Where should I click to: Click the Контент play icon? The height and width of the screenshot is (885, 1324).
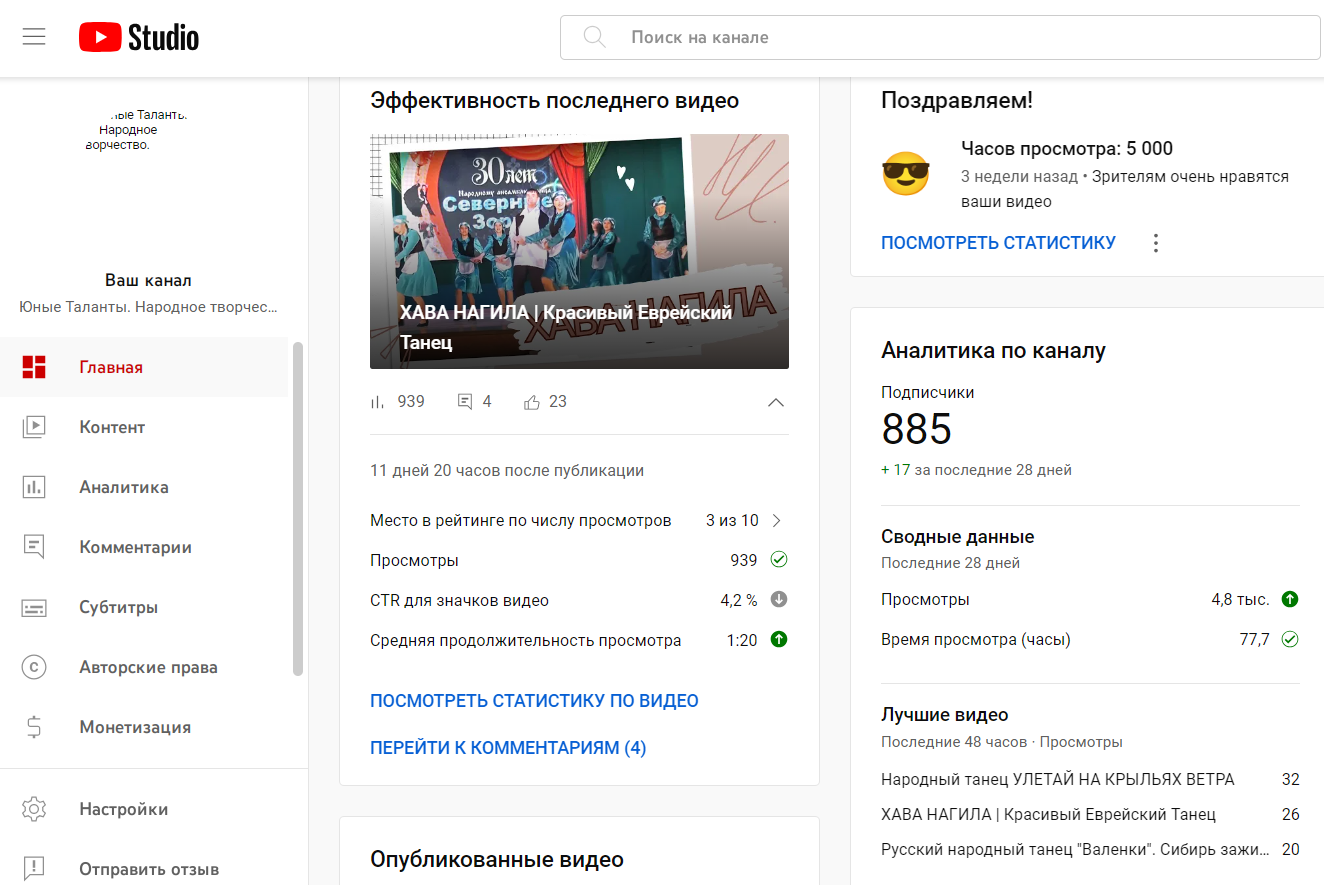pos(34,427)
